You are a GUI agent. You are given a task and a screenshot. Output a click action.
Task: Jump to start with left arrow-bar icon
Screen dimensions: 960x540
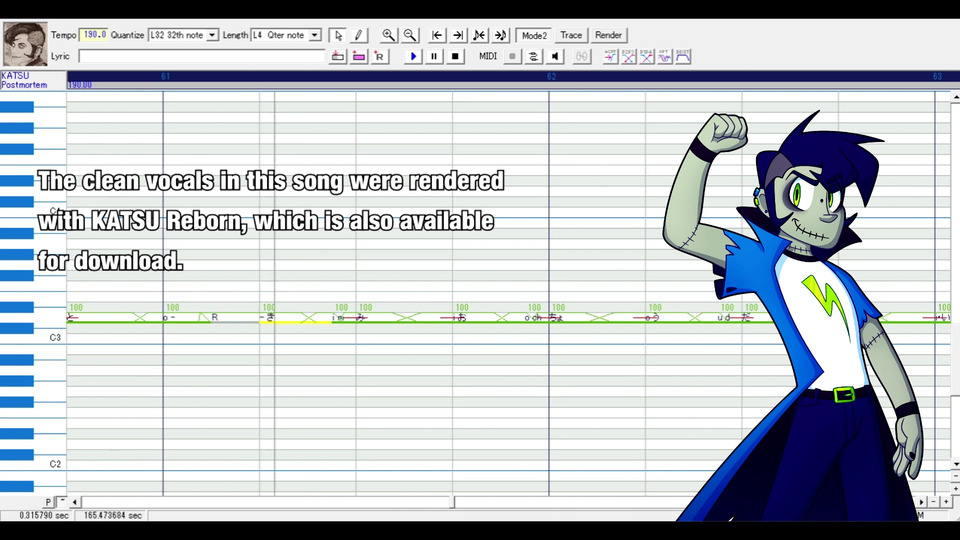click(437, 36)
